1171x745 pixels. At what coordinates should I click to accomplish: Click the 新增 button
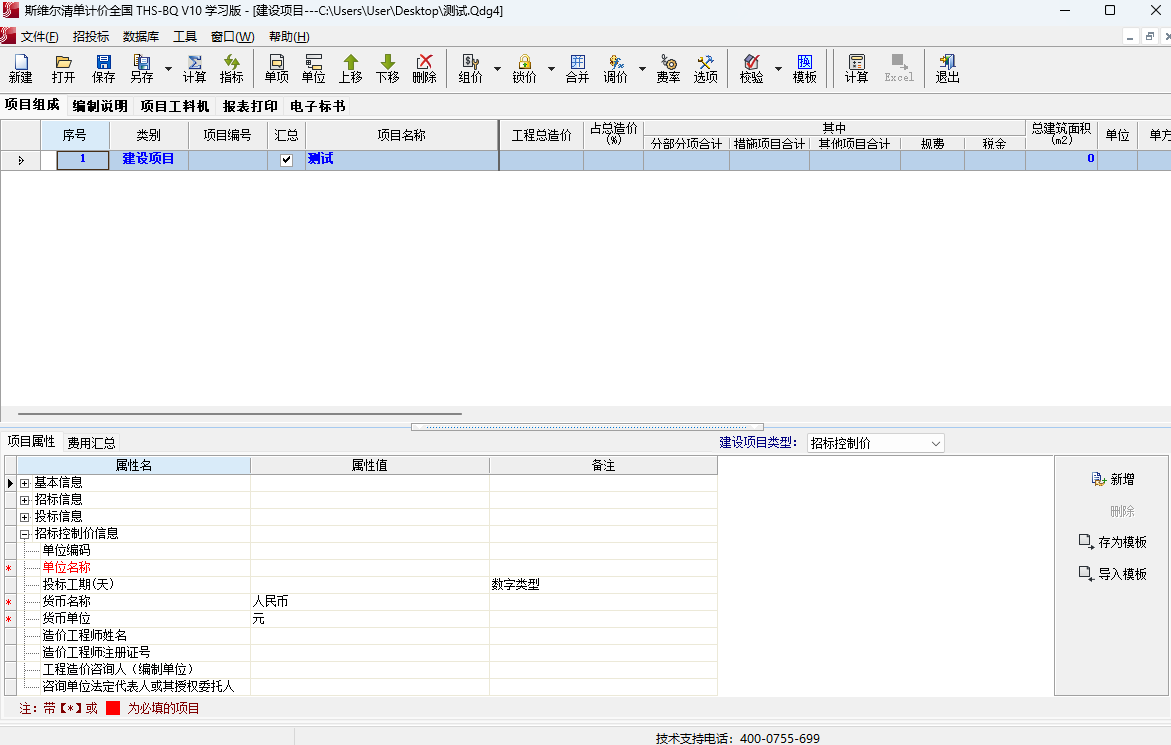coord(1112,480)
